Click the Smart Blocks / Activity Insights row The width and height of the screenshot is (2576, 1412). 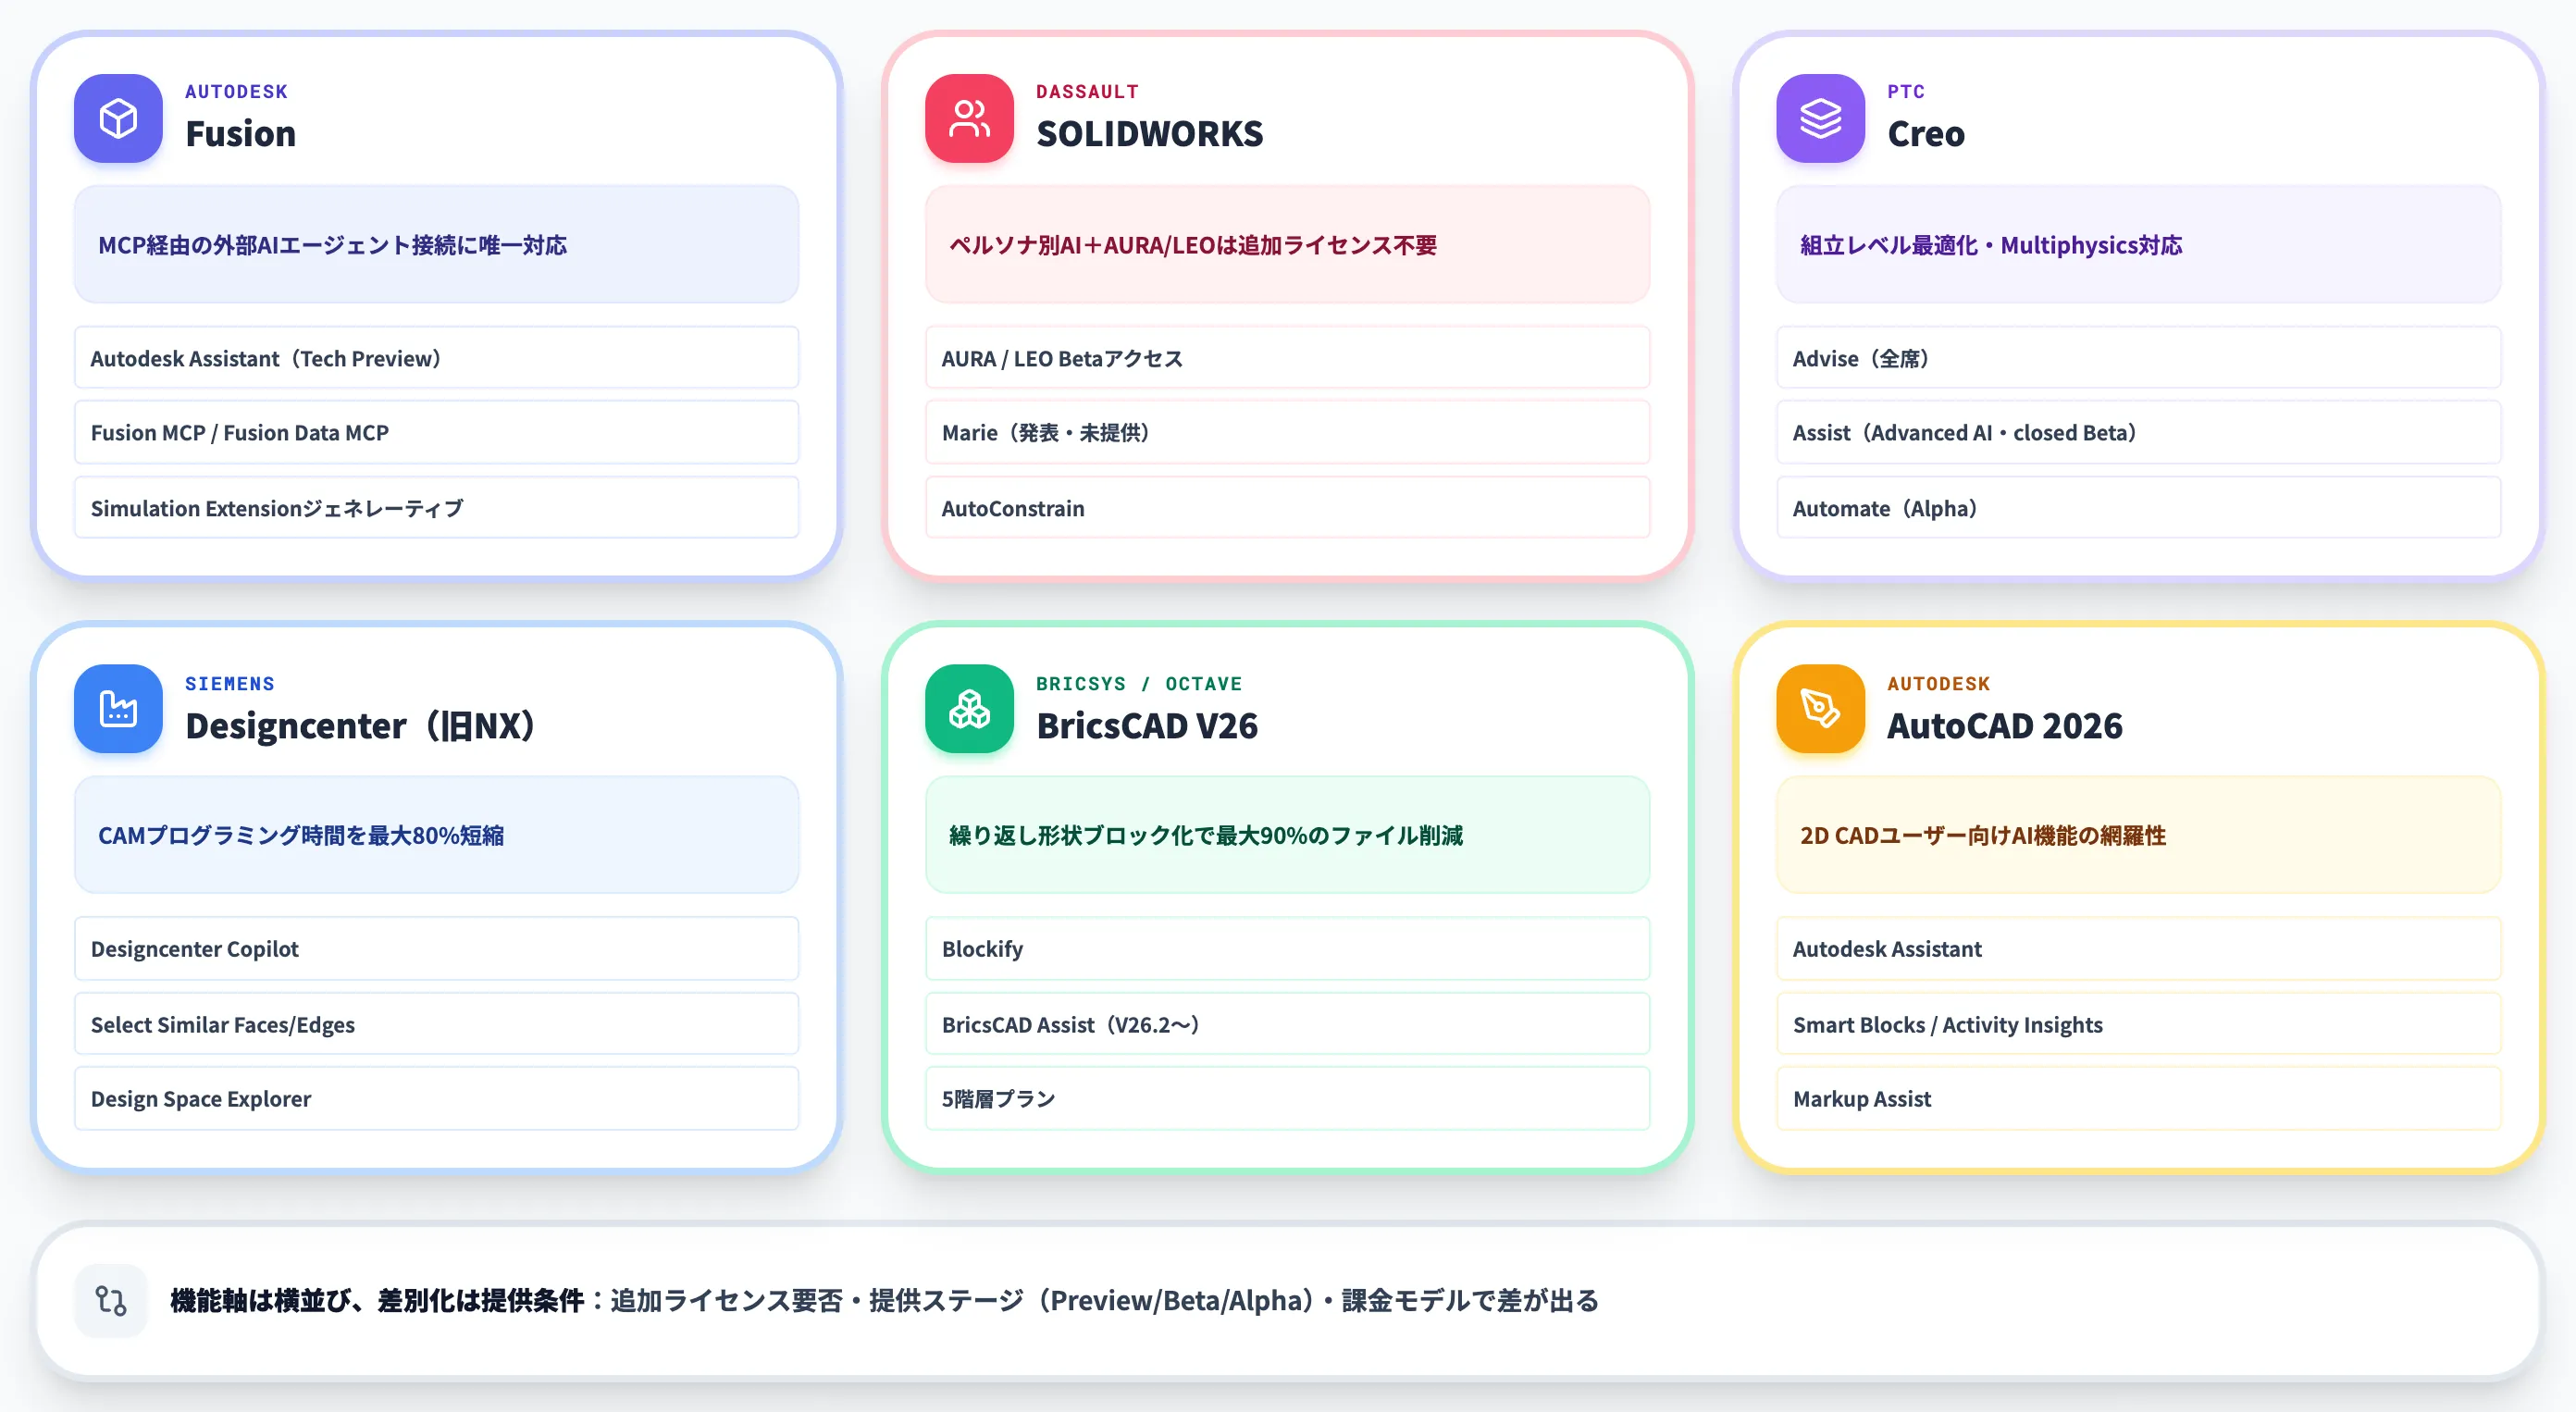tap(2138, 1024)
